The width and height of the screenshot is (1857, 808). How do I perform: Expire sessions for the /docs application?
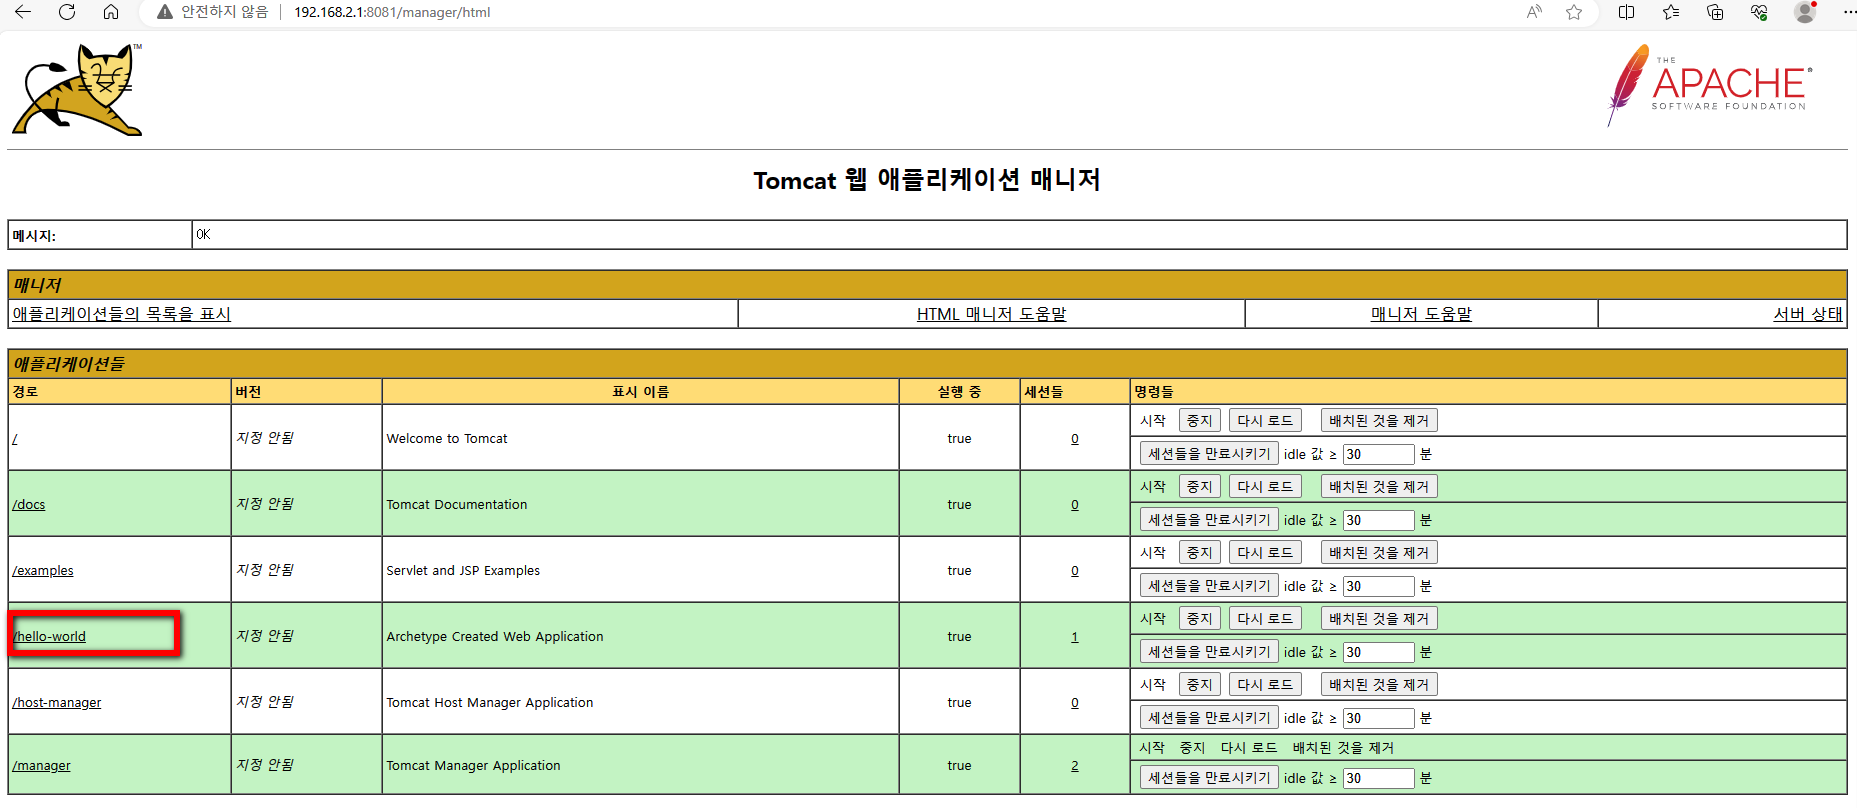[x=1209, y=520]
